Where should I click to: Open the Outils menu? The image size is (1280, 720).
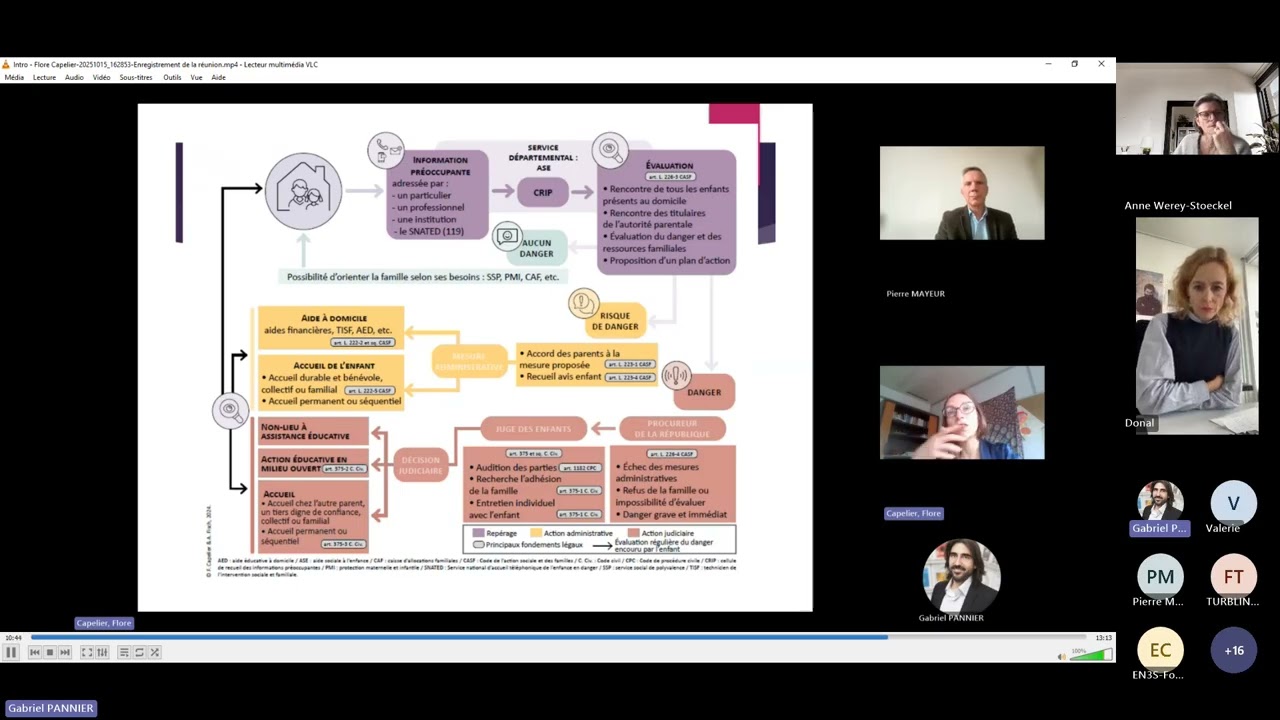tap(172, 77)
